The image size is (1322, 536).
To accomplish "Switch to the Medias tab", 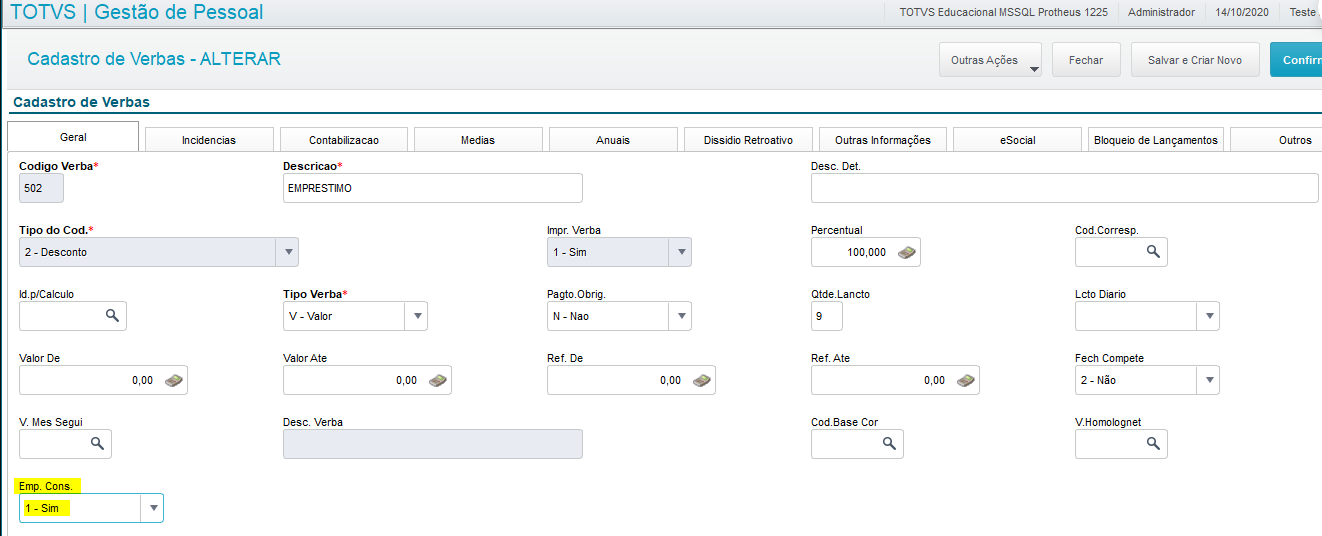I will (478, 140).
